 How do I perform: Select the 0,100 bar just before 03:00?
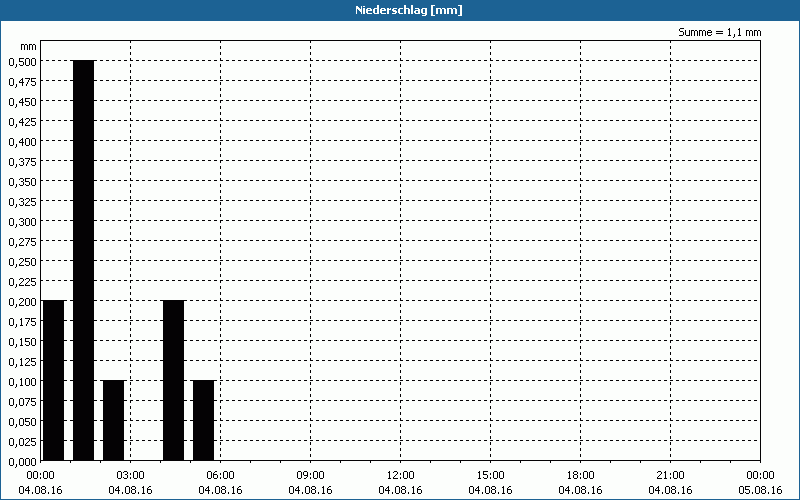[113, 421]
